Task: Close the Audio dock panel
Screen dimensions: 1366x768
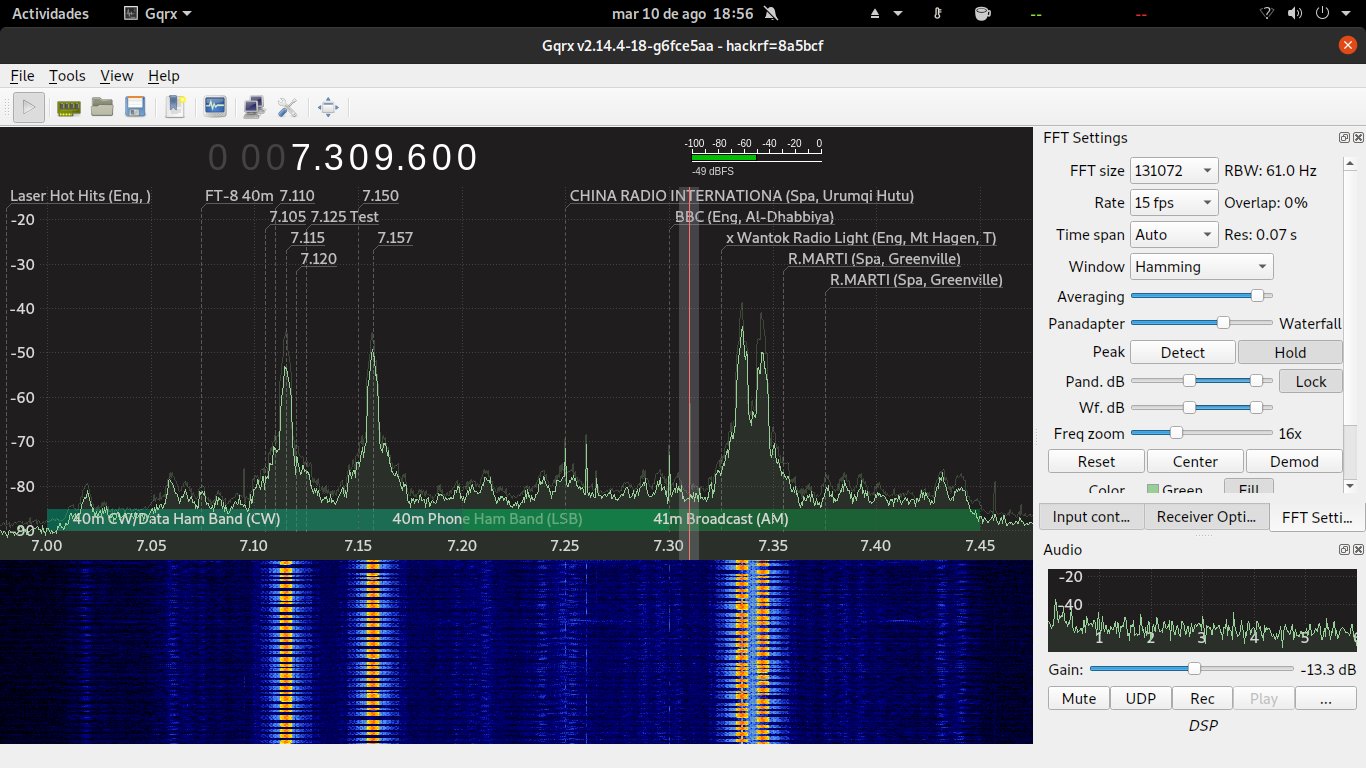Action: click(x=1357, y=550)
